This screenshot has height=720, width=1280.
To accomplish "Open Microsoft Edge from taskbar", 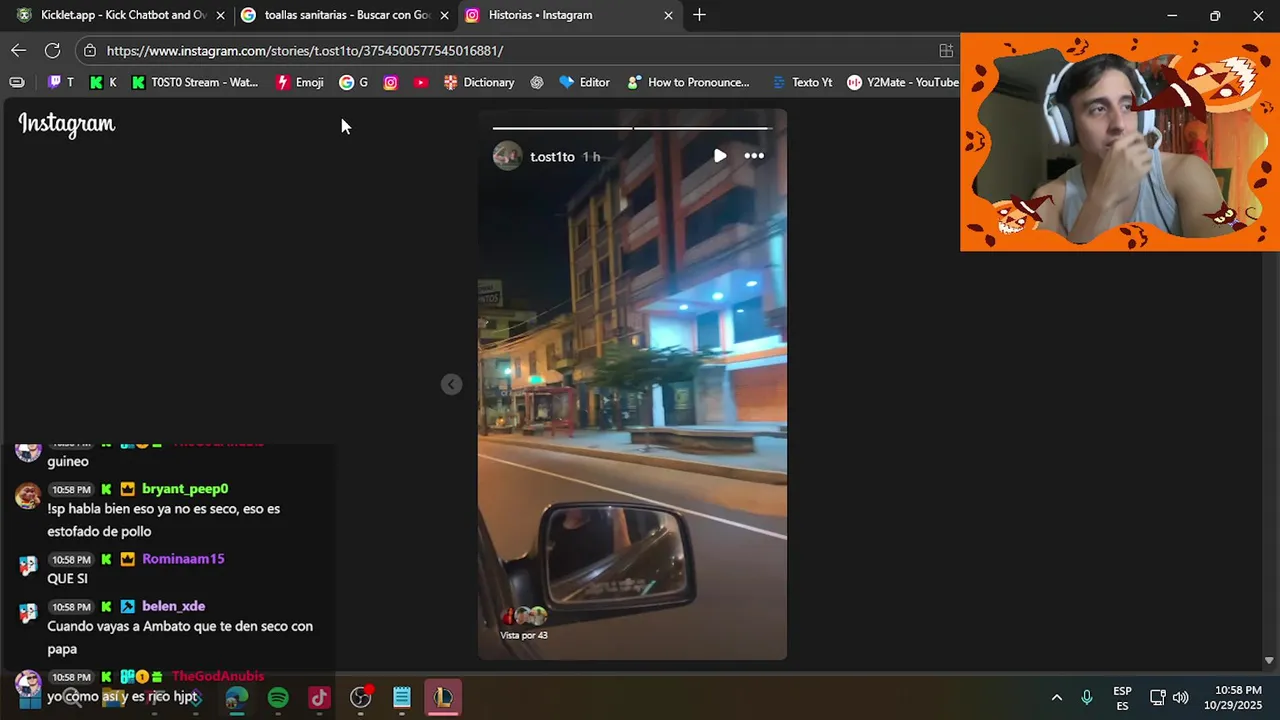I will click(x=237, y=697).
